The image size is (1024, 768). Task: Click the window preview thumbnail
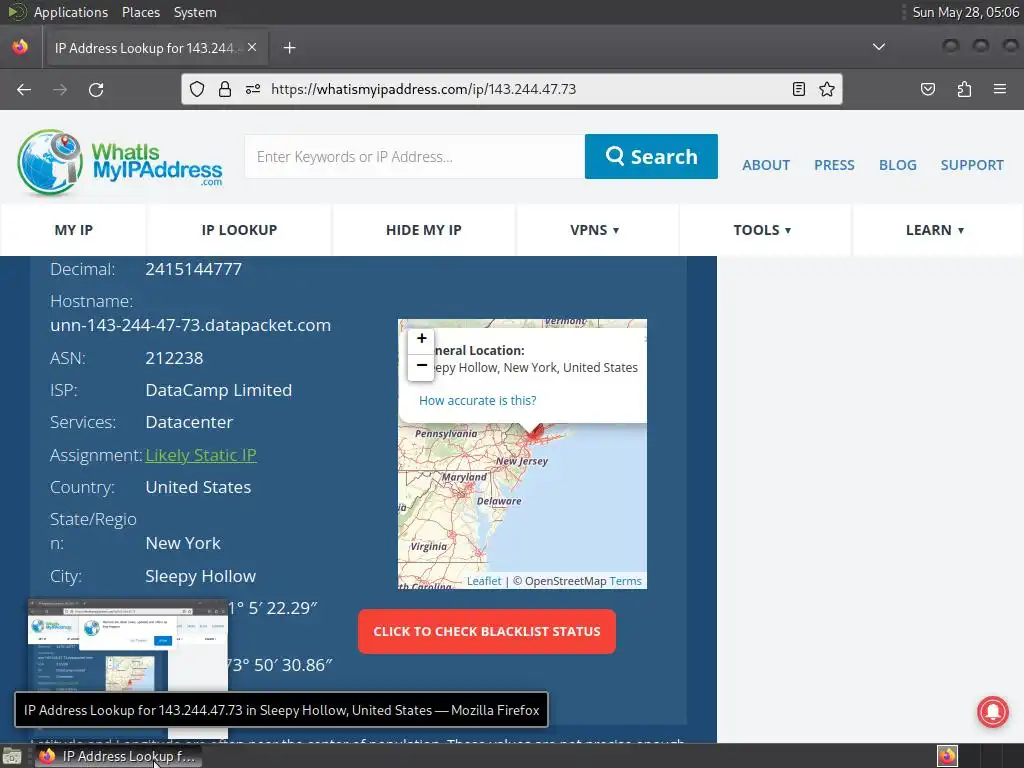pyautogui.click(x=128, y=645)
